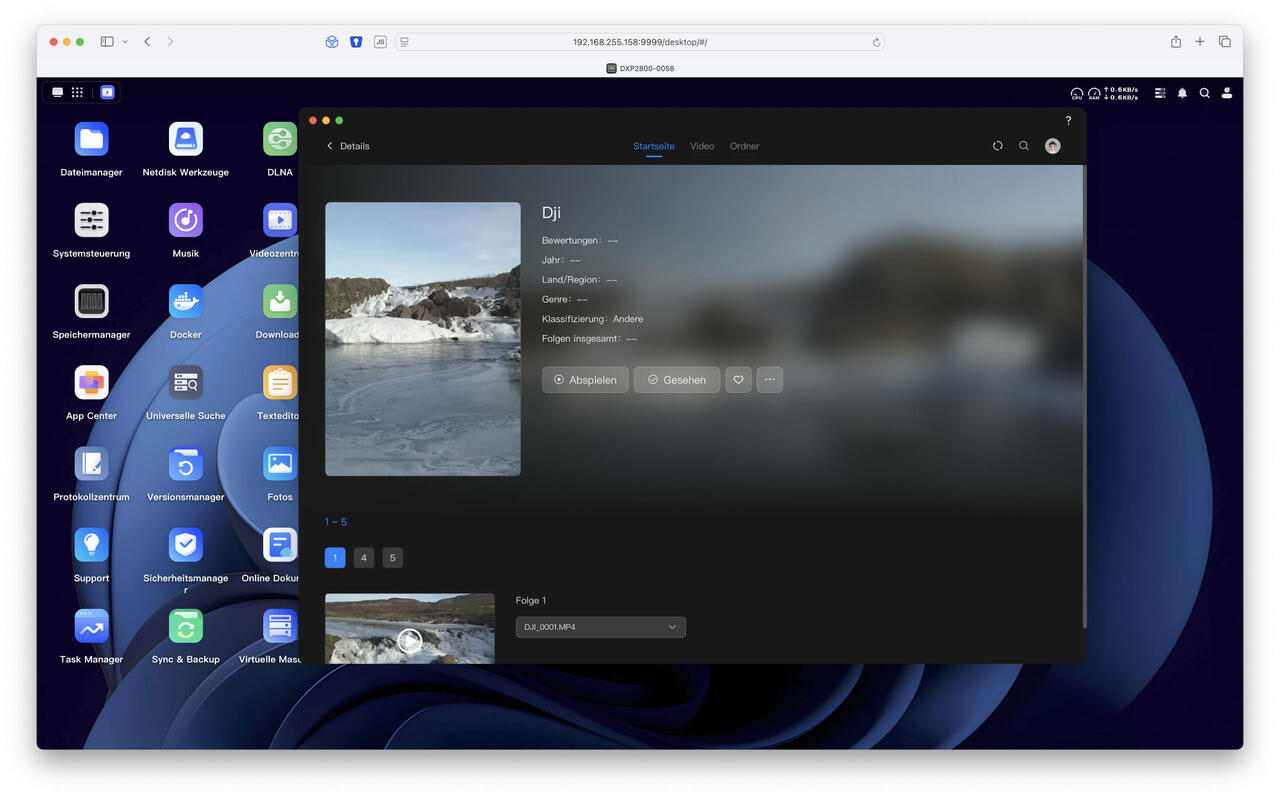Image resolution: width=1280 pixels, height=798 pixels.
Task: Open the Safari share menu
Action: [1176, 42]
